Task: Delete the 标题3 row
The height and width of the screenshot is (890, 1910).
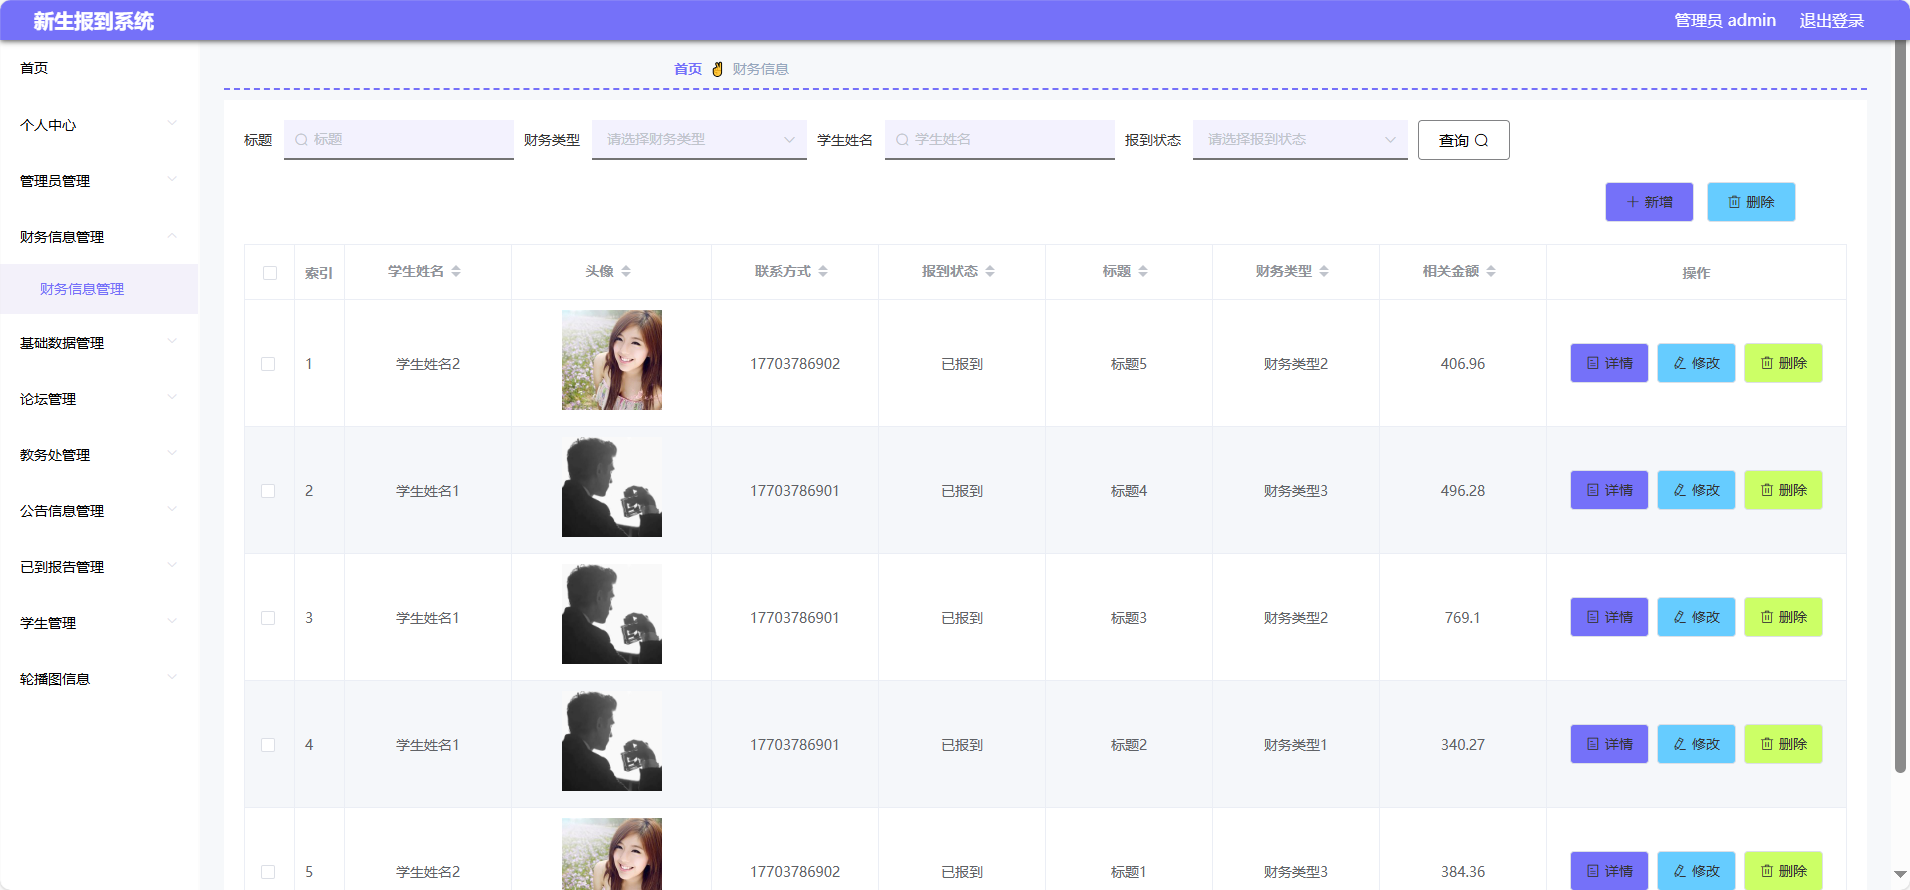Action: (1783, 617)
